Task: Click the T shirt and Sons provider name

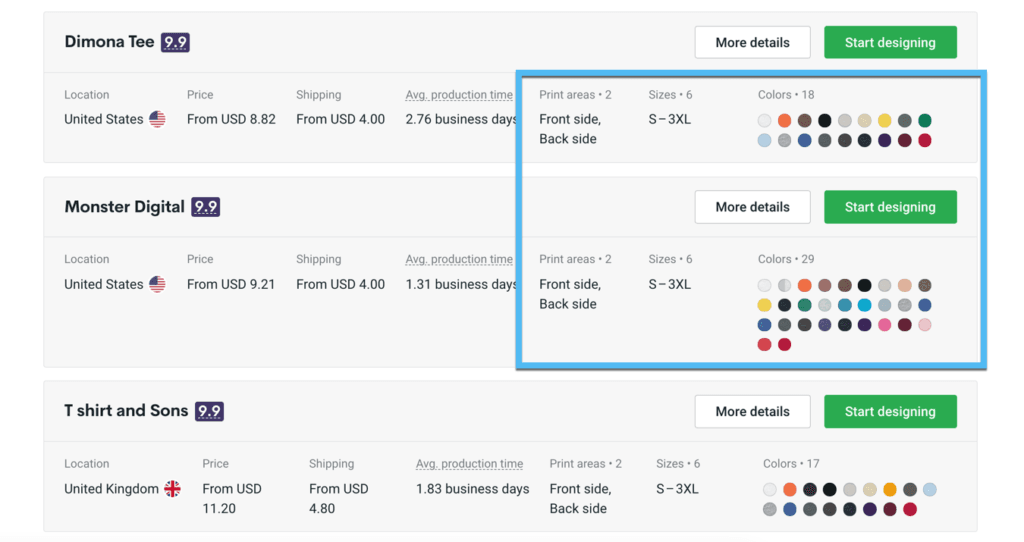Action: coord(126,411)
